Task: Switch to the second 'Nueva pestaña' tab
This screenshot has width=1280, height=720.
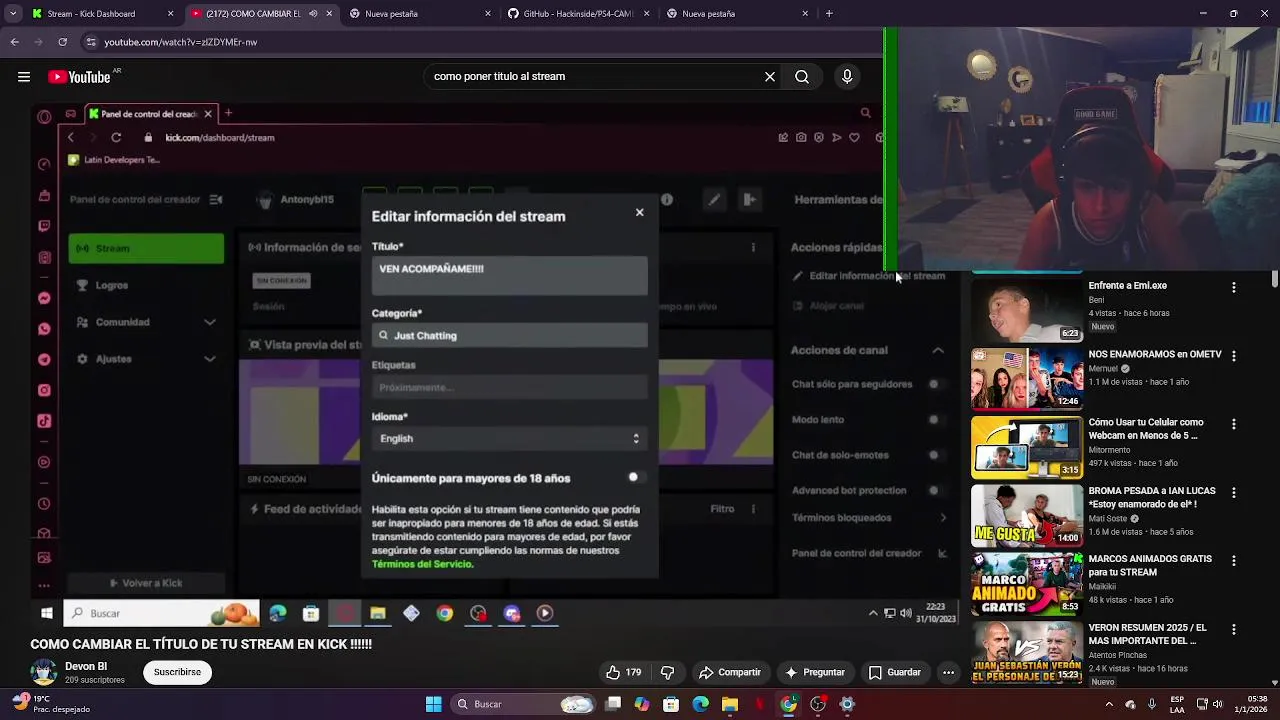Action: pos(738,14)
